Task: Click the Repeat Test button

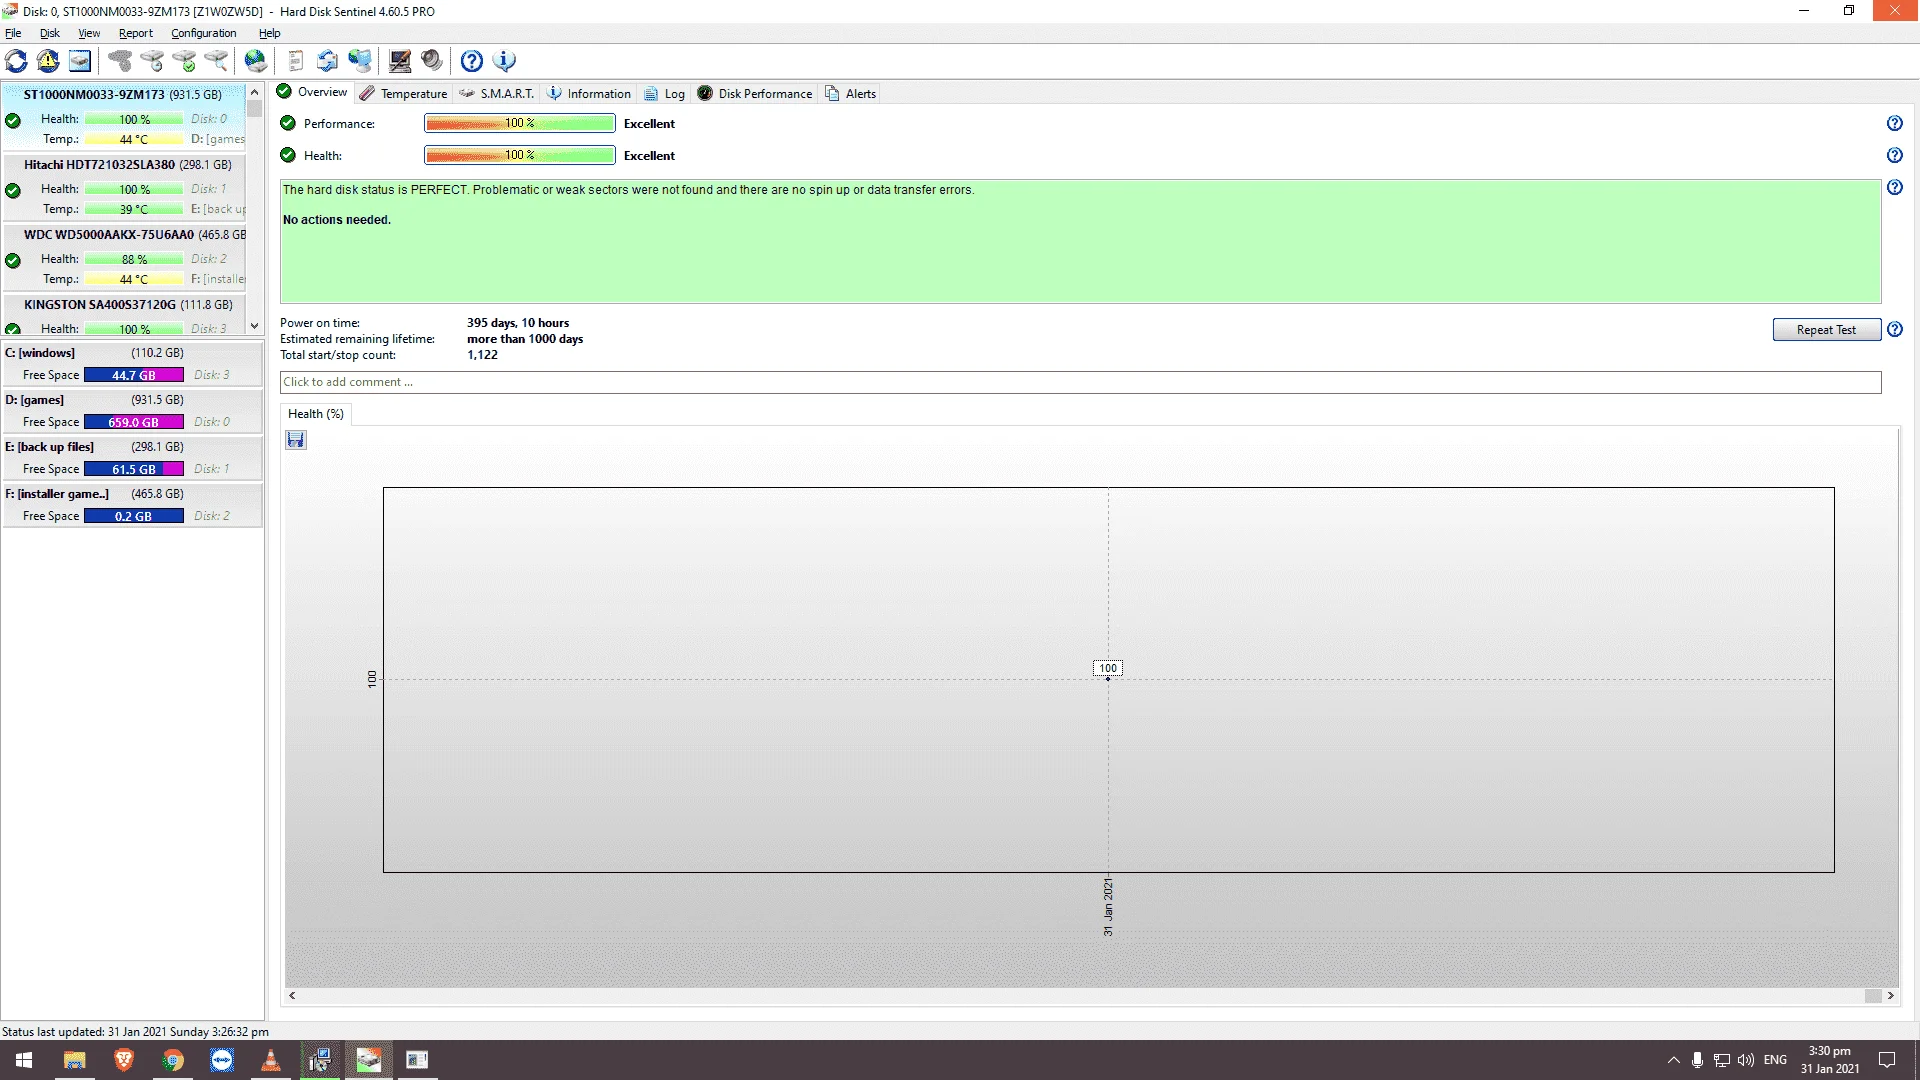Action: click(x=1826, y=330)
